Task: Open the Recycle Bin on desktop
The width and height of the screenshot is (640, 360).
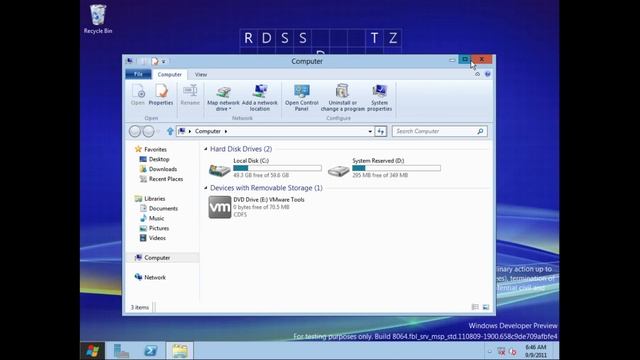Action: point(98,19)
